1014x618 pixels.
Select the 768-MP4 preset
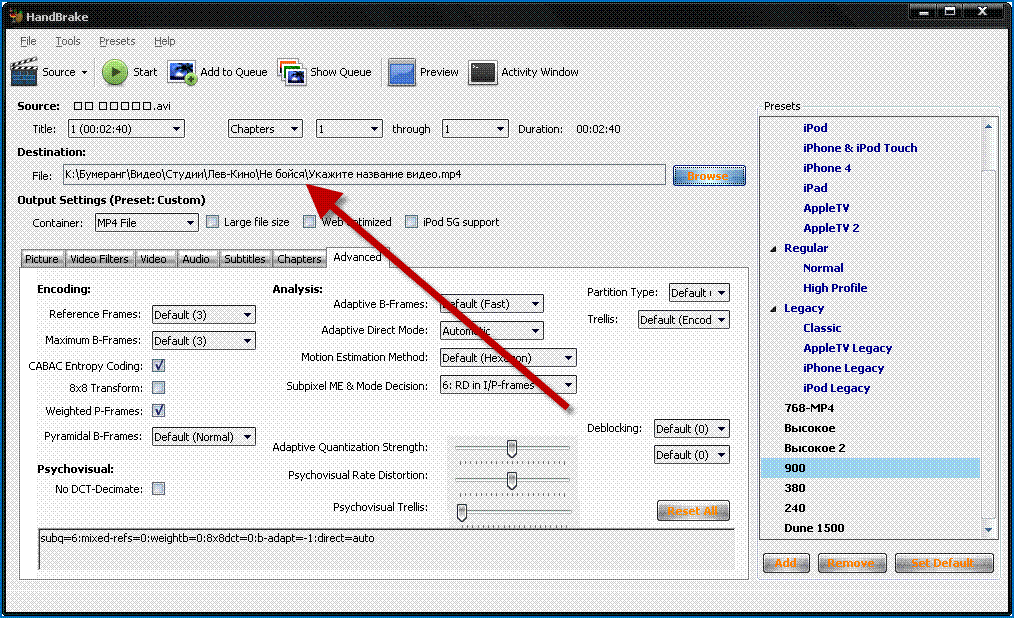[808, 409]
